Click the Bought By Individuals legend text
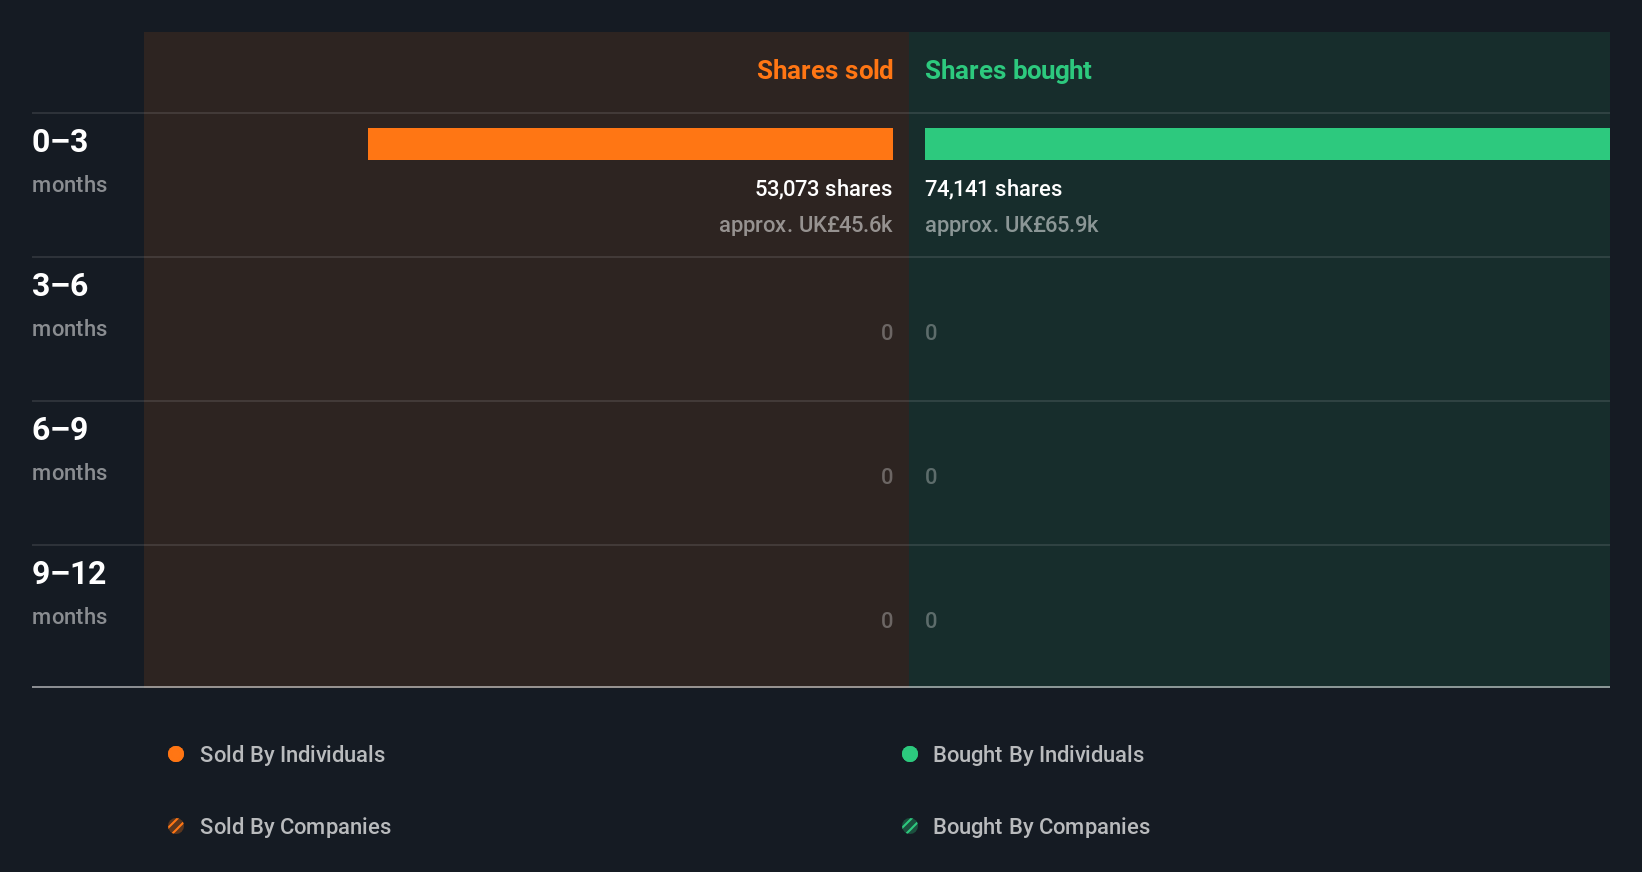The height and width of the screenshot is (872, 1642). pos(1038,754)
